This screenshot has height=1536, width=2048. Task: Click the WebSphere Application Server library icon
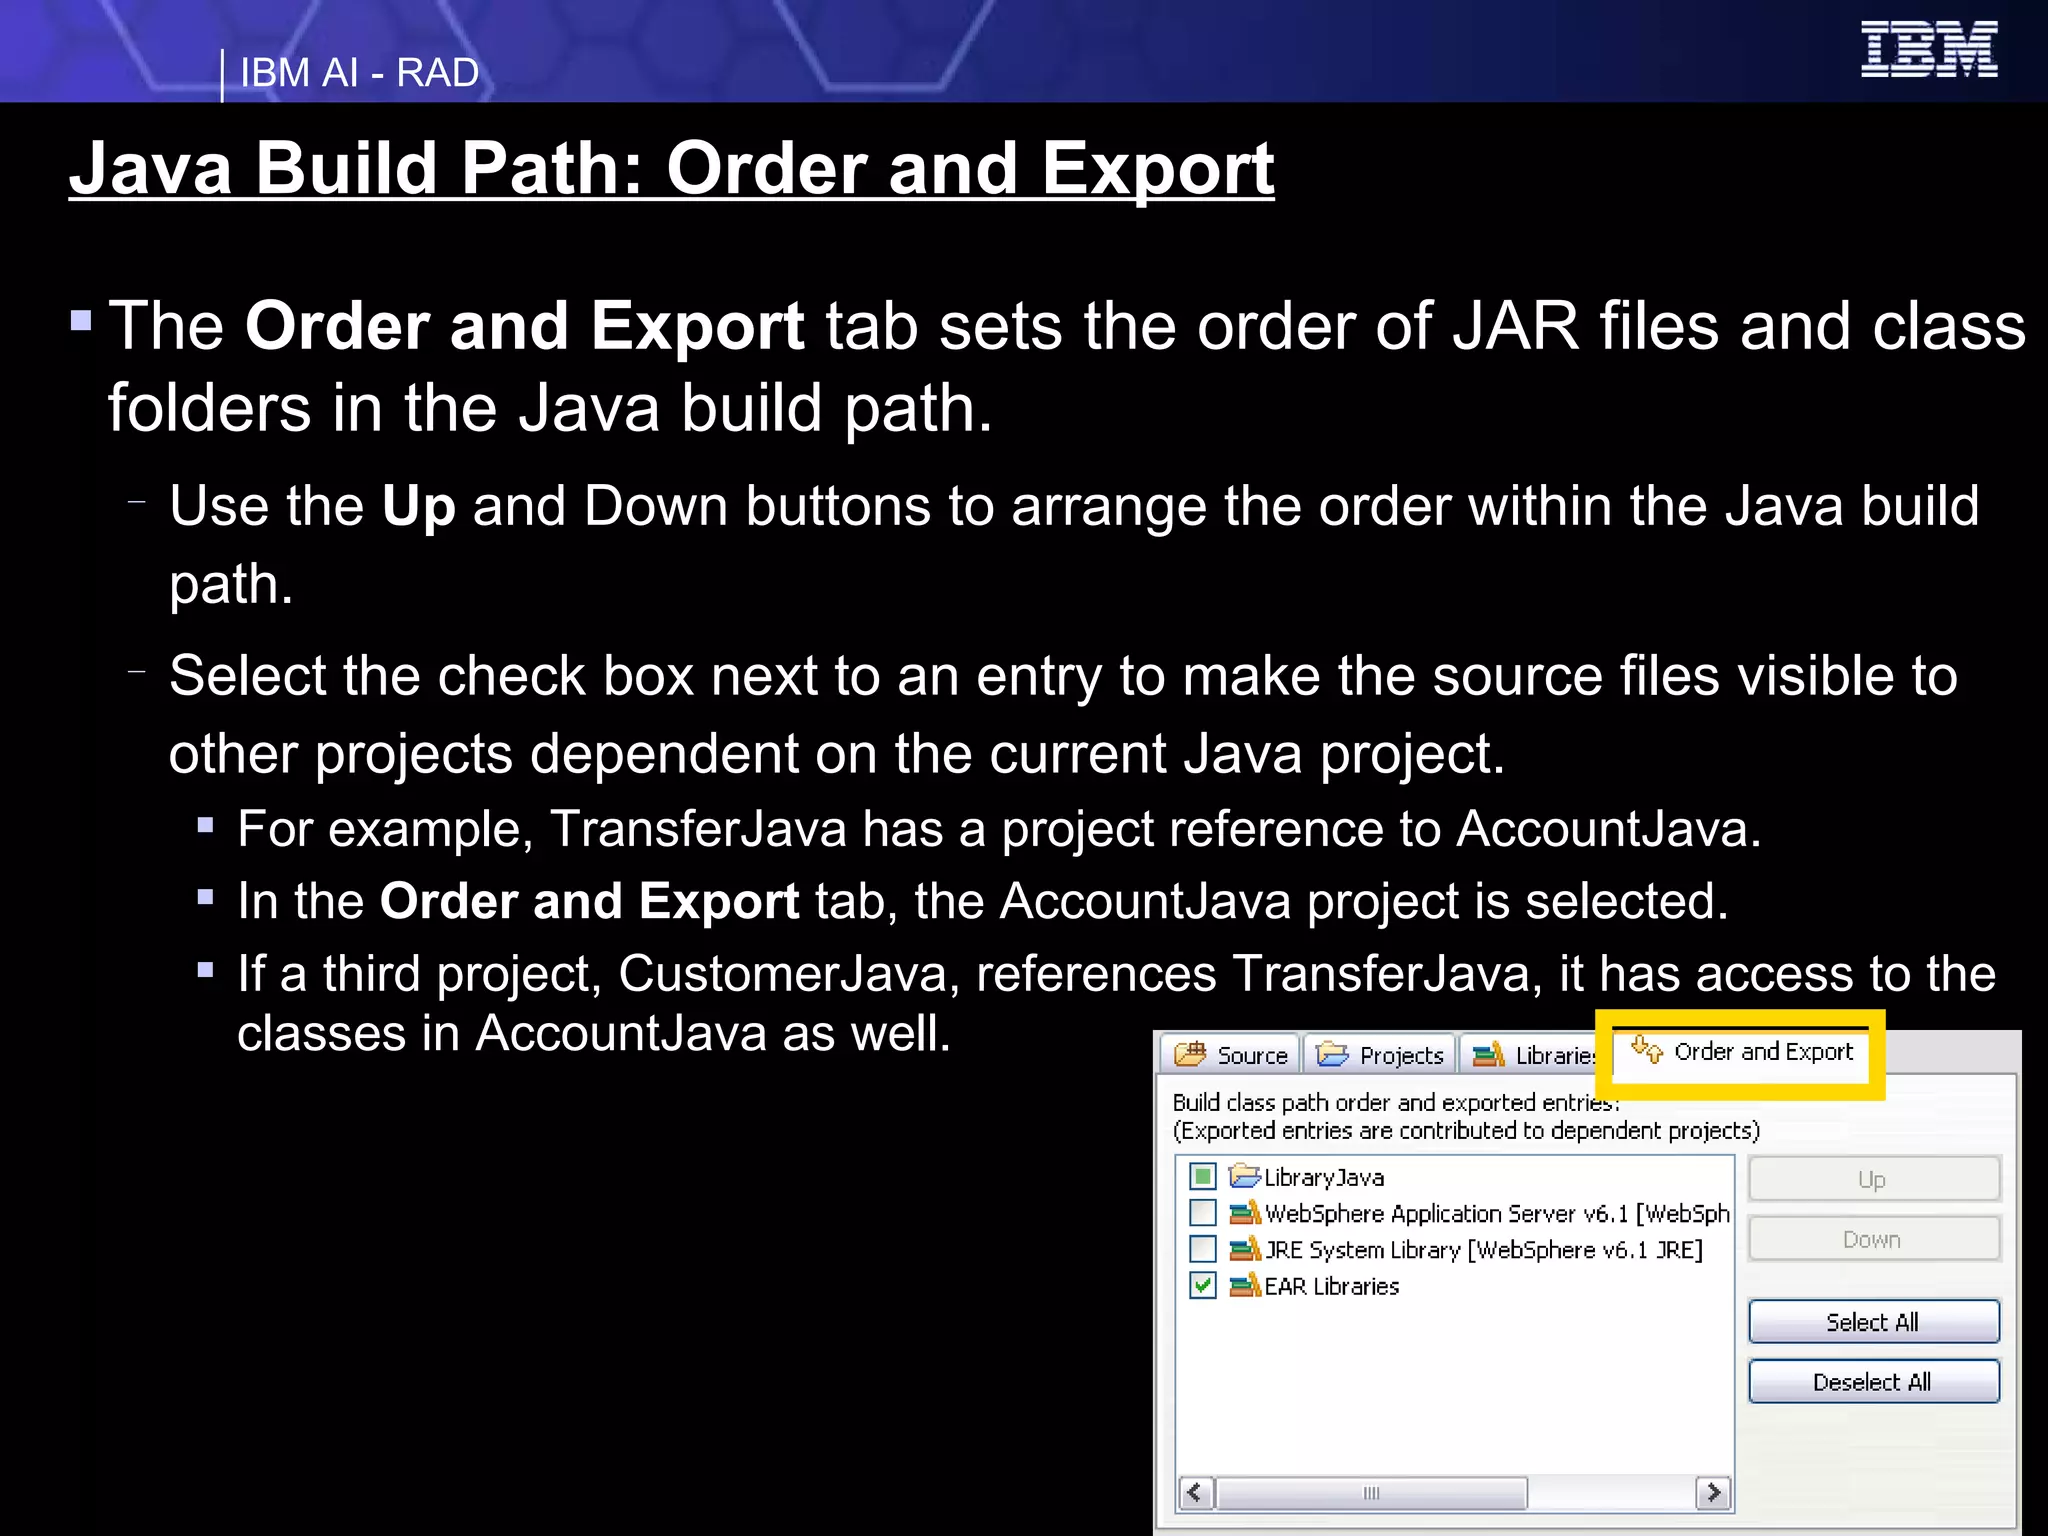point(1244,1212)
